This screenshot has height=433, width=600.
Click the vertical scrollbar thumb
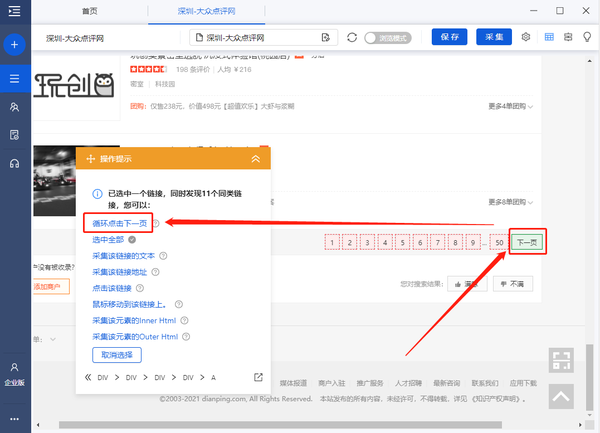[x=590, y=378]
